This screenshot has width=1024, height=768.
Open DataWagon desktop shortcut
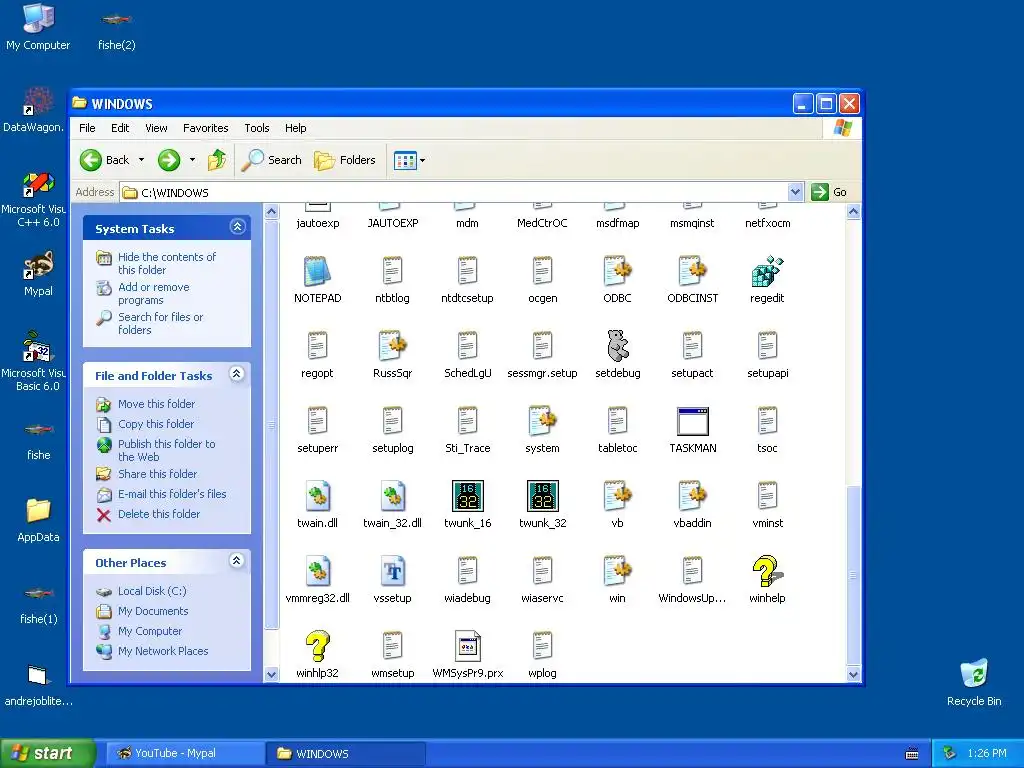38,101
